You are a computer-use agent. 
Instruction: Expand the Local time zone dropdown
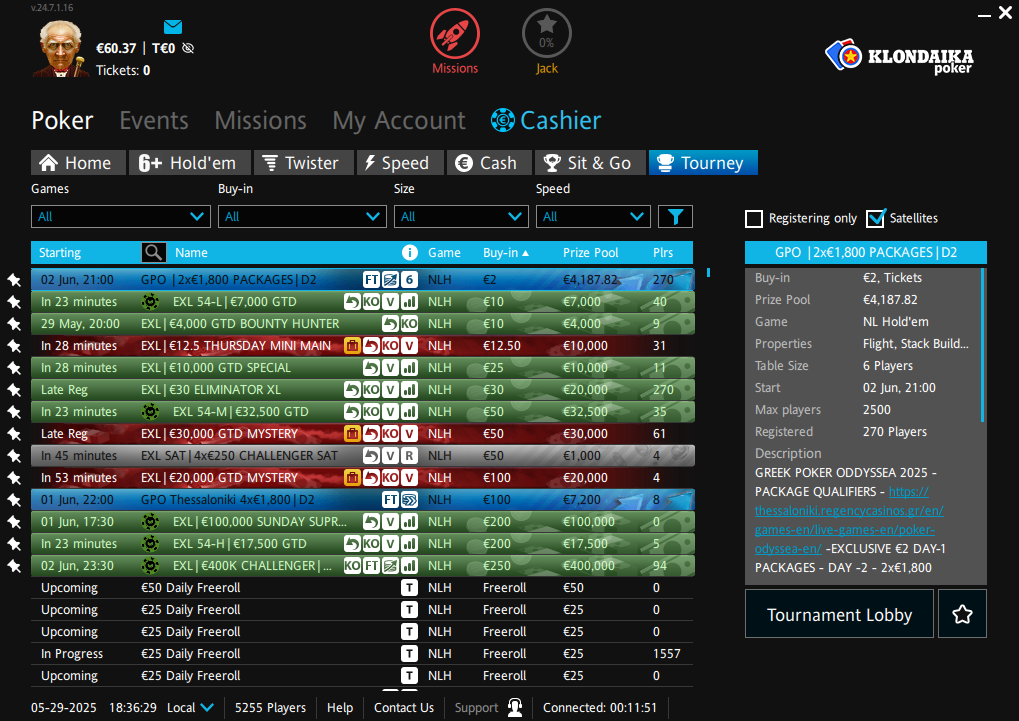click(190, 707)
